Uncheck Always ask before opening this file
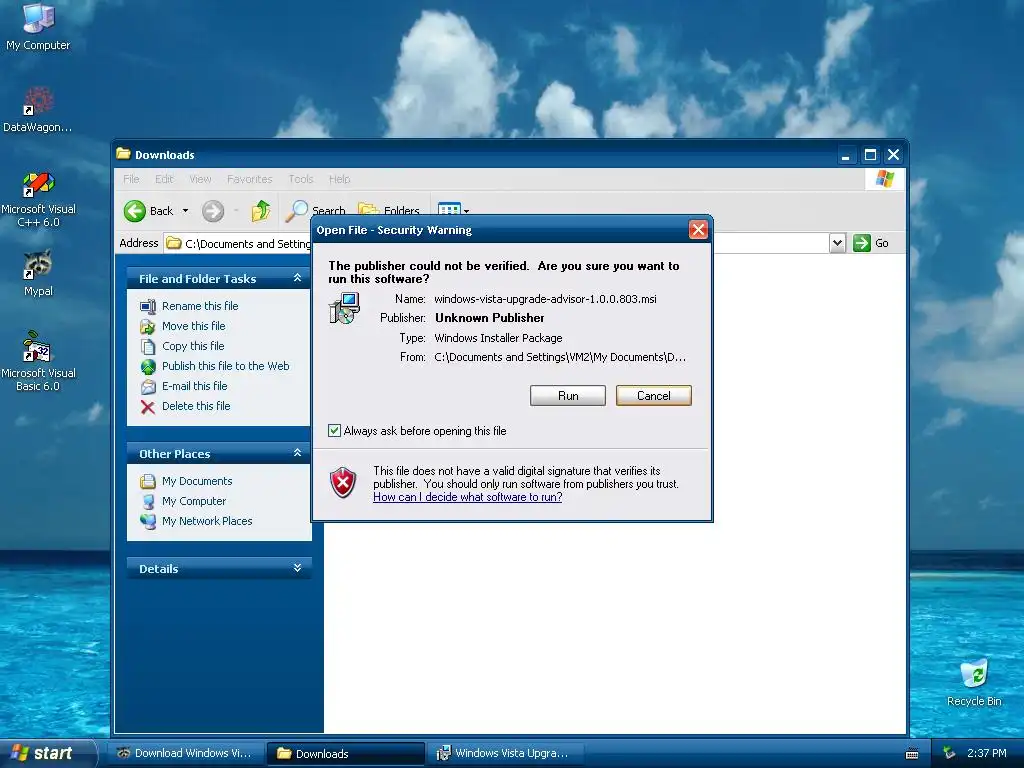The height and width of the screenshot is (768, 1024). coord(334,430)
